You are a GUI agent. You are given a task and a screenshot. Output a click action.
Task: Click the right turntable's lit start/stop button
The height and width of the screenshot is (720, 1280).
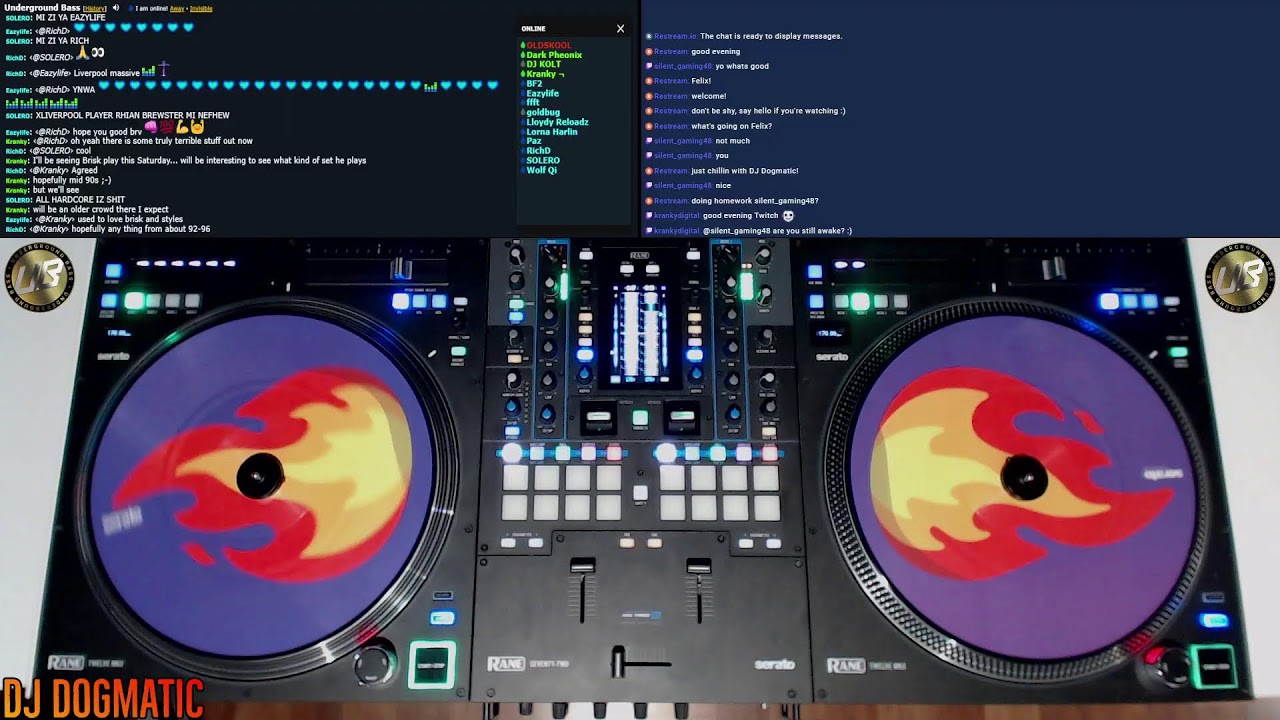(1214, 664)
